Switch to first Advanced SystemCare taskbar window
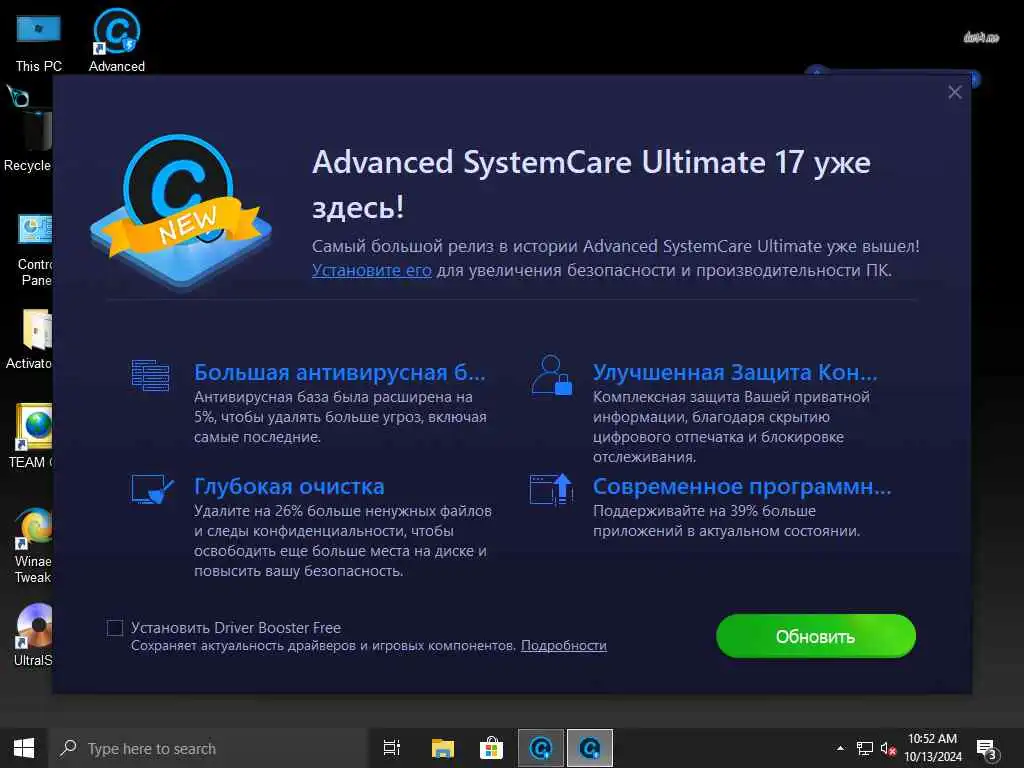Viewport: 1024px width, 768px height. (541, 748)
